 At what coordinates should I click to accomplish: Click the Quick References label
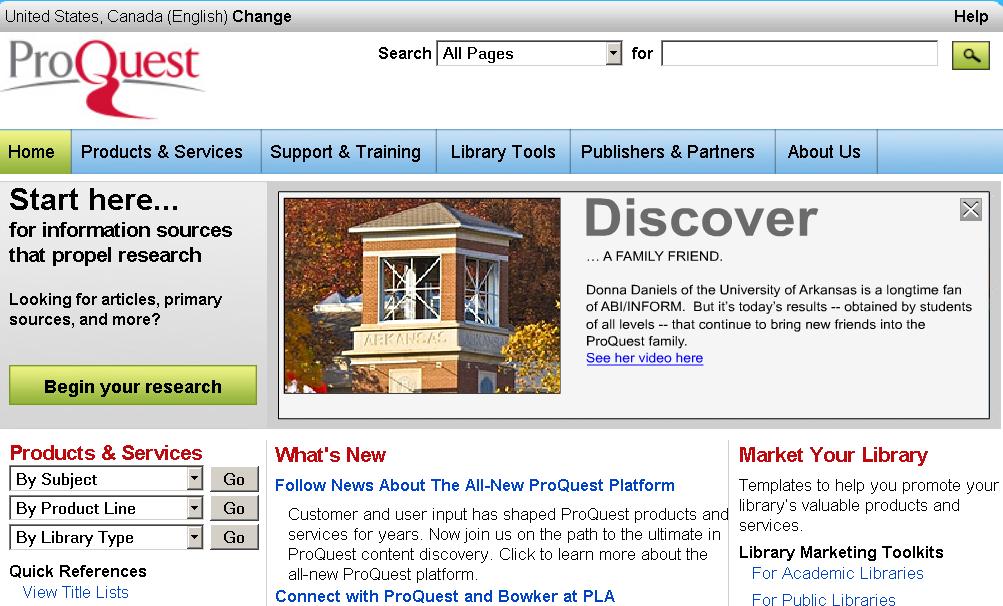point(77,571)
